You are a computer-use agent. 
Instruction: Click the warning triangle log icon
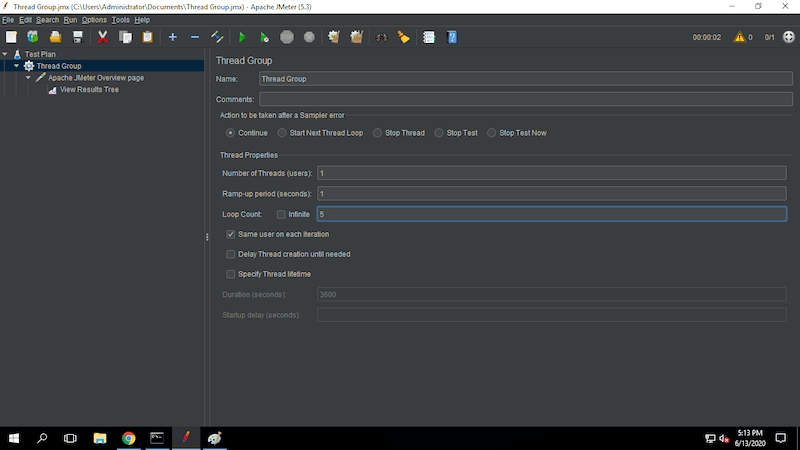[739, 37]
